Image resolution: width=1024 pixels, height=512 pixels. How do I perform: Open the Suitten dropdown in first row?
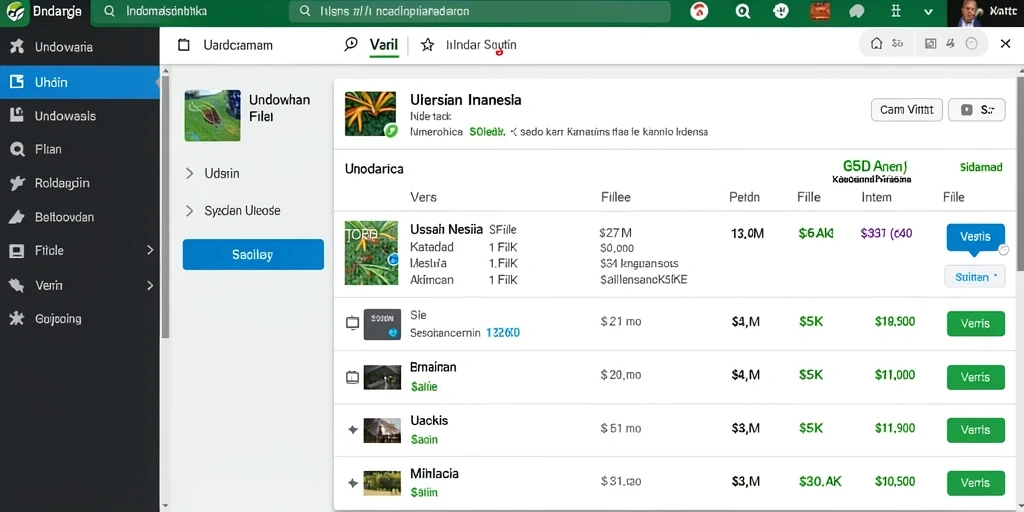pyautogui.click(x=975, y=277)
